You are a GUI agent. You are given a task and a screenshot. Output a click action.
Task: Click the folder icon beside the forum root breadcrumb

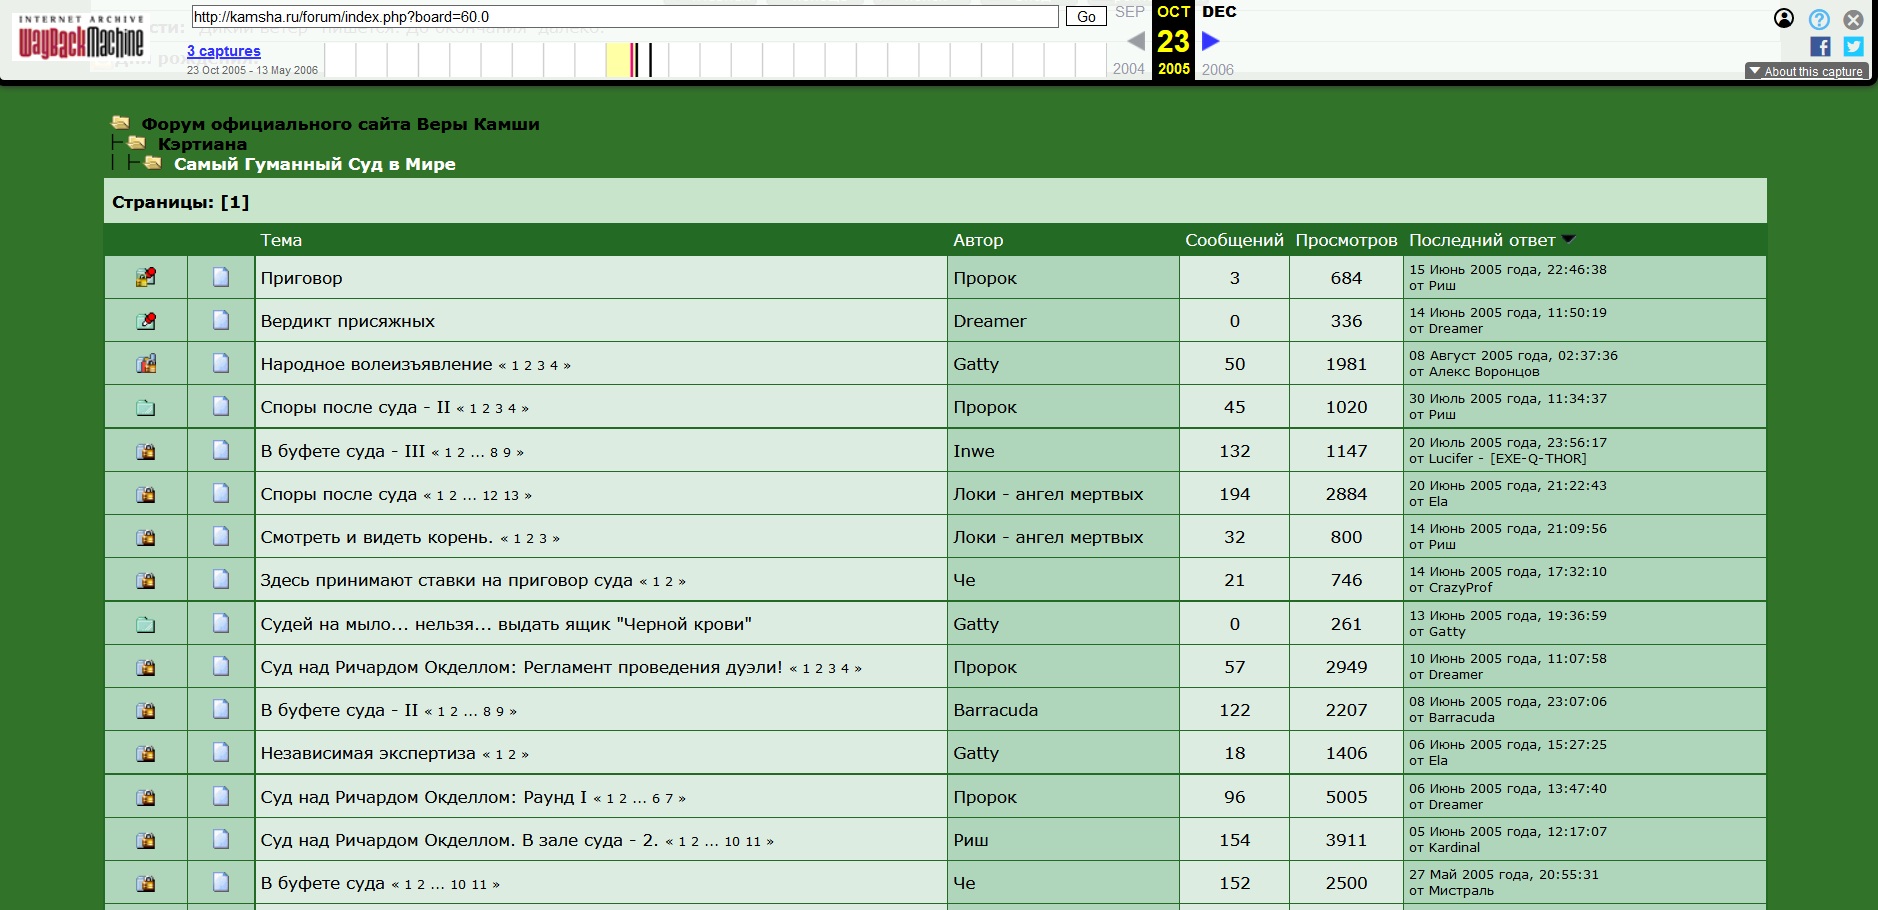tap(121, 123)
